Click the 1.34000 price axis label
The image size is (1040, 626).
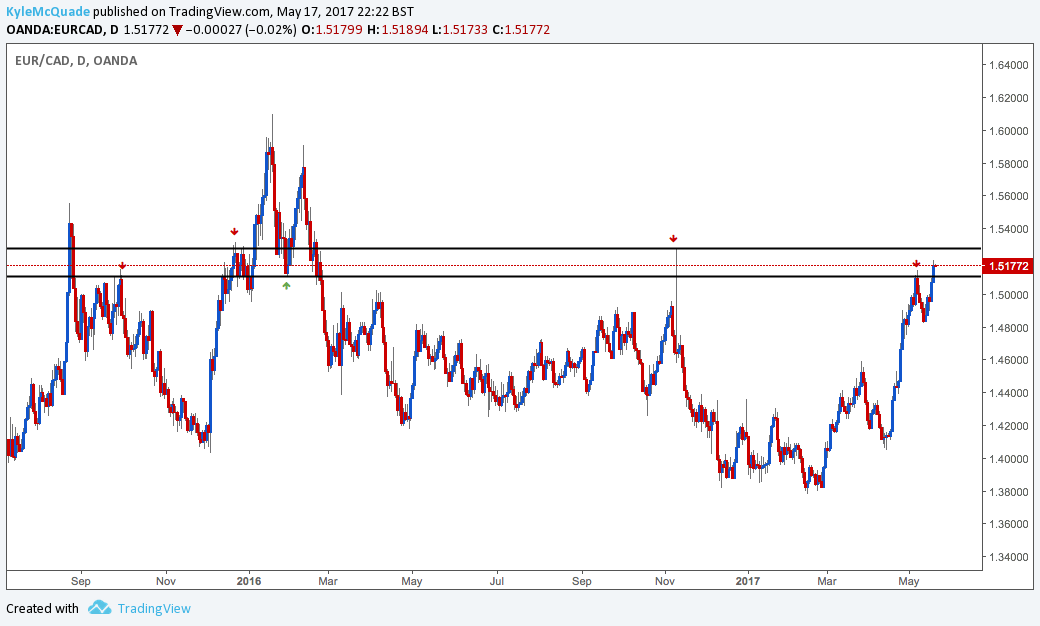point(1008,557)
